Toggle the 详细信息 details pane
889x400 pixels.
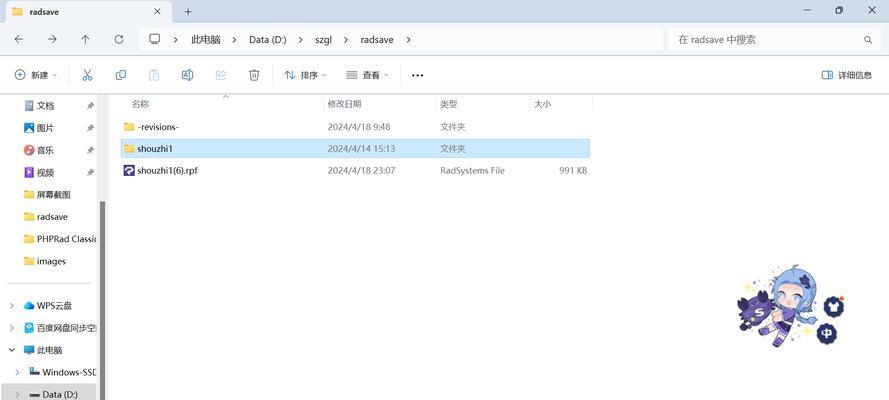(x=846, y=75)
